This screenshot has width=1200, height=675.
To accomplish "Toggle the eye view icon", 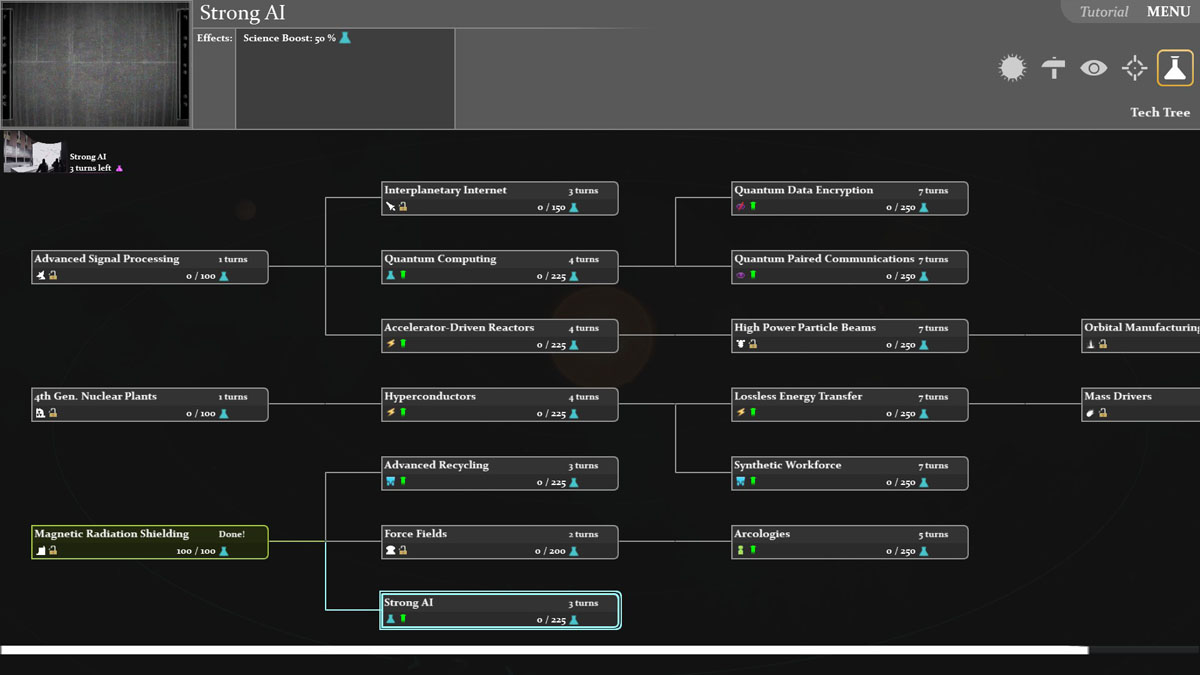I will pyautogui.click(x=1094, y=68).
